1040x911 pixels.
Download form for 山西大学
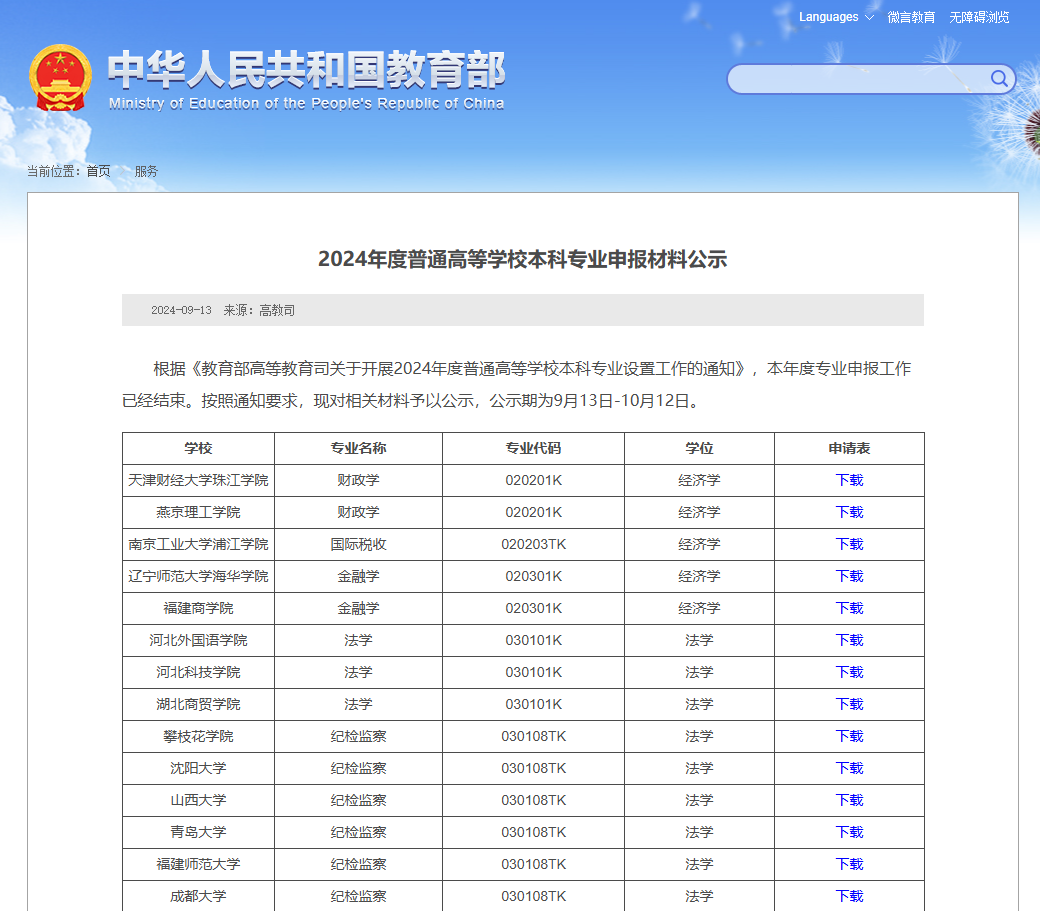point(849,800)
